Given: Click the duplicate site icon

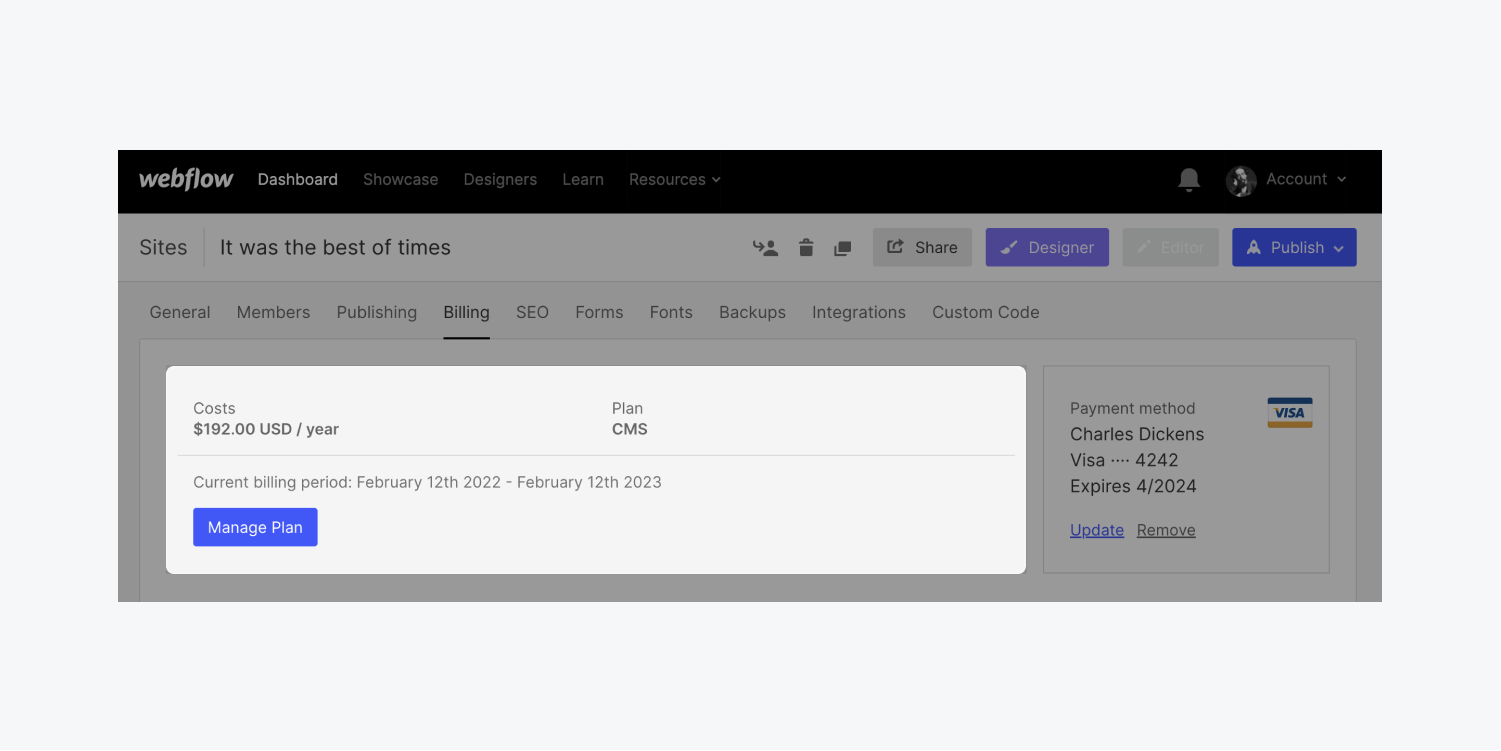Looking at the screenshot, I should pos(842,248).
